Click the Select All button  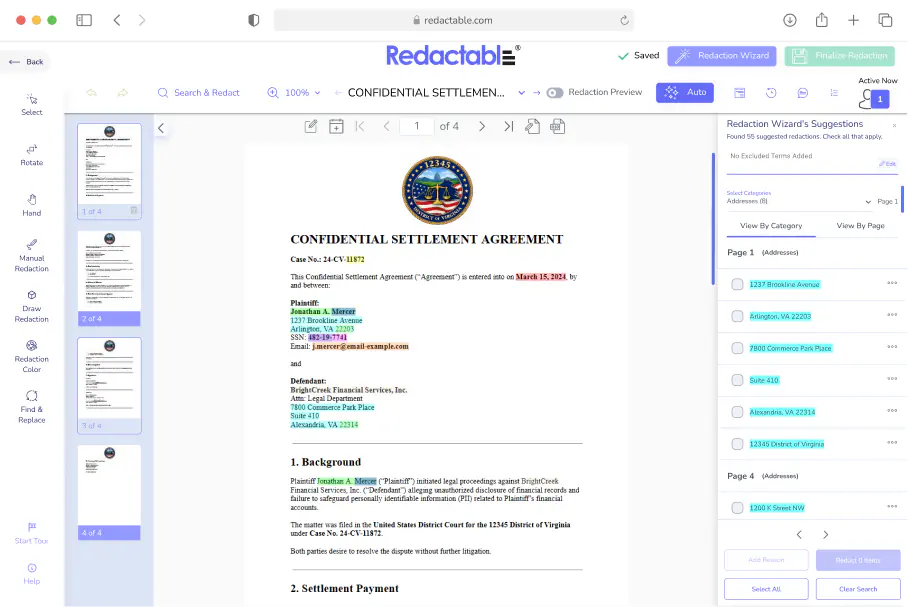point(766,589)
